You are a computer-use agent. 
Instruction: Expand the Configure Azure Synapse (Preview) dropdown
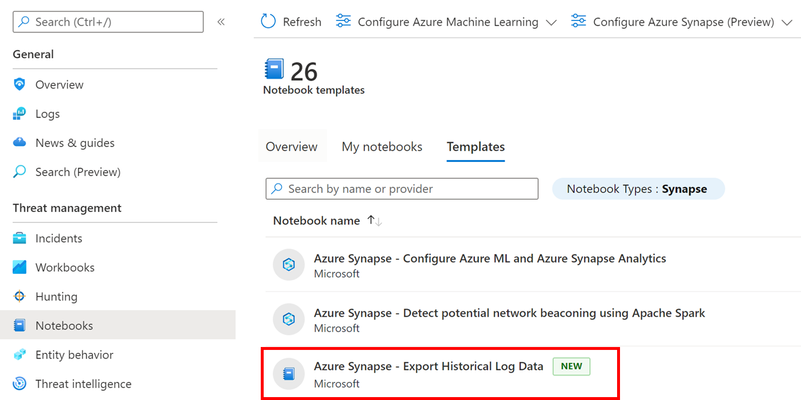point(786,22)
